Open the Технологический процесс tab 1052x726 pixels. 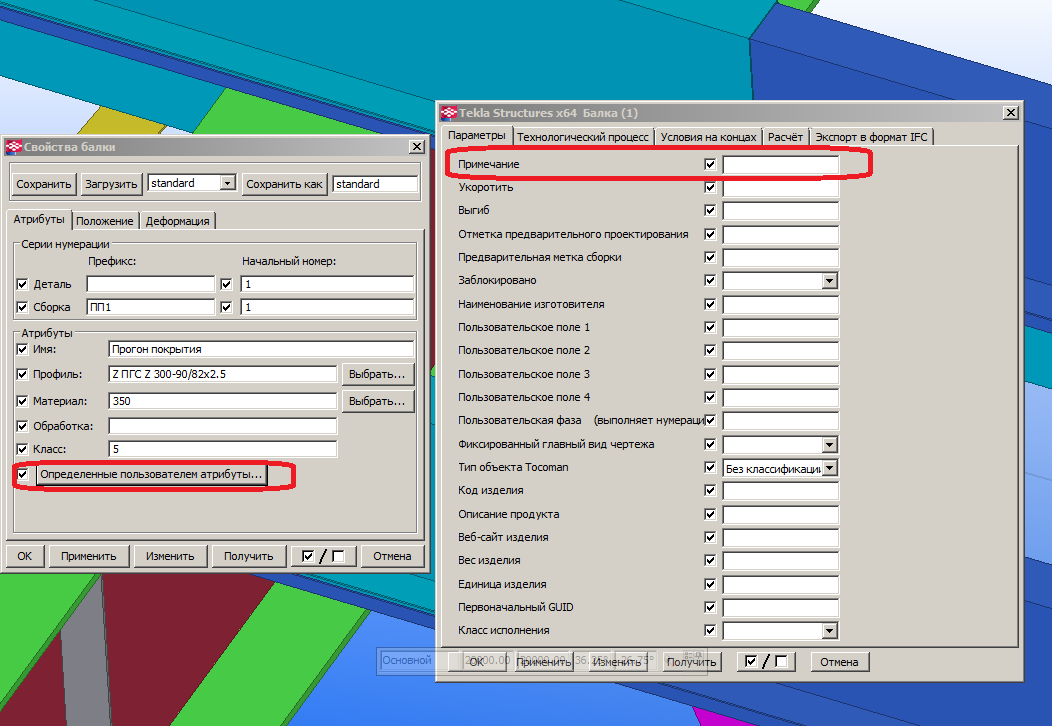tap(584, 137)
